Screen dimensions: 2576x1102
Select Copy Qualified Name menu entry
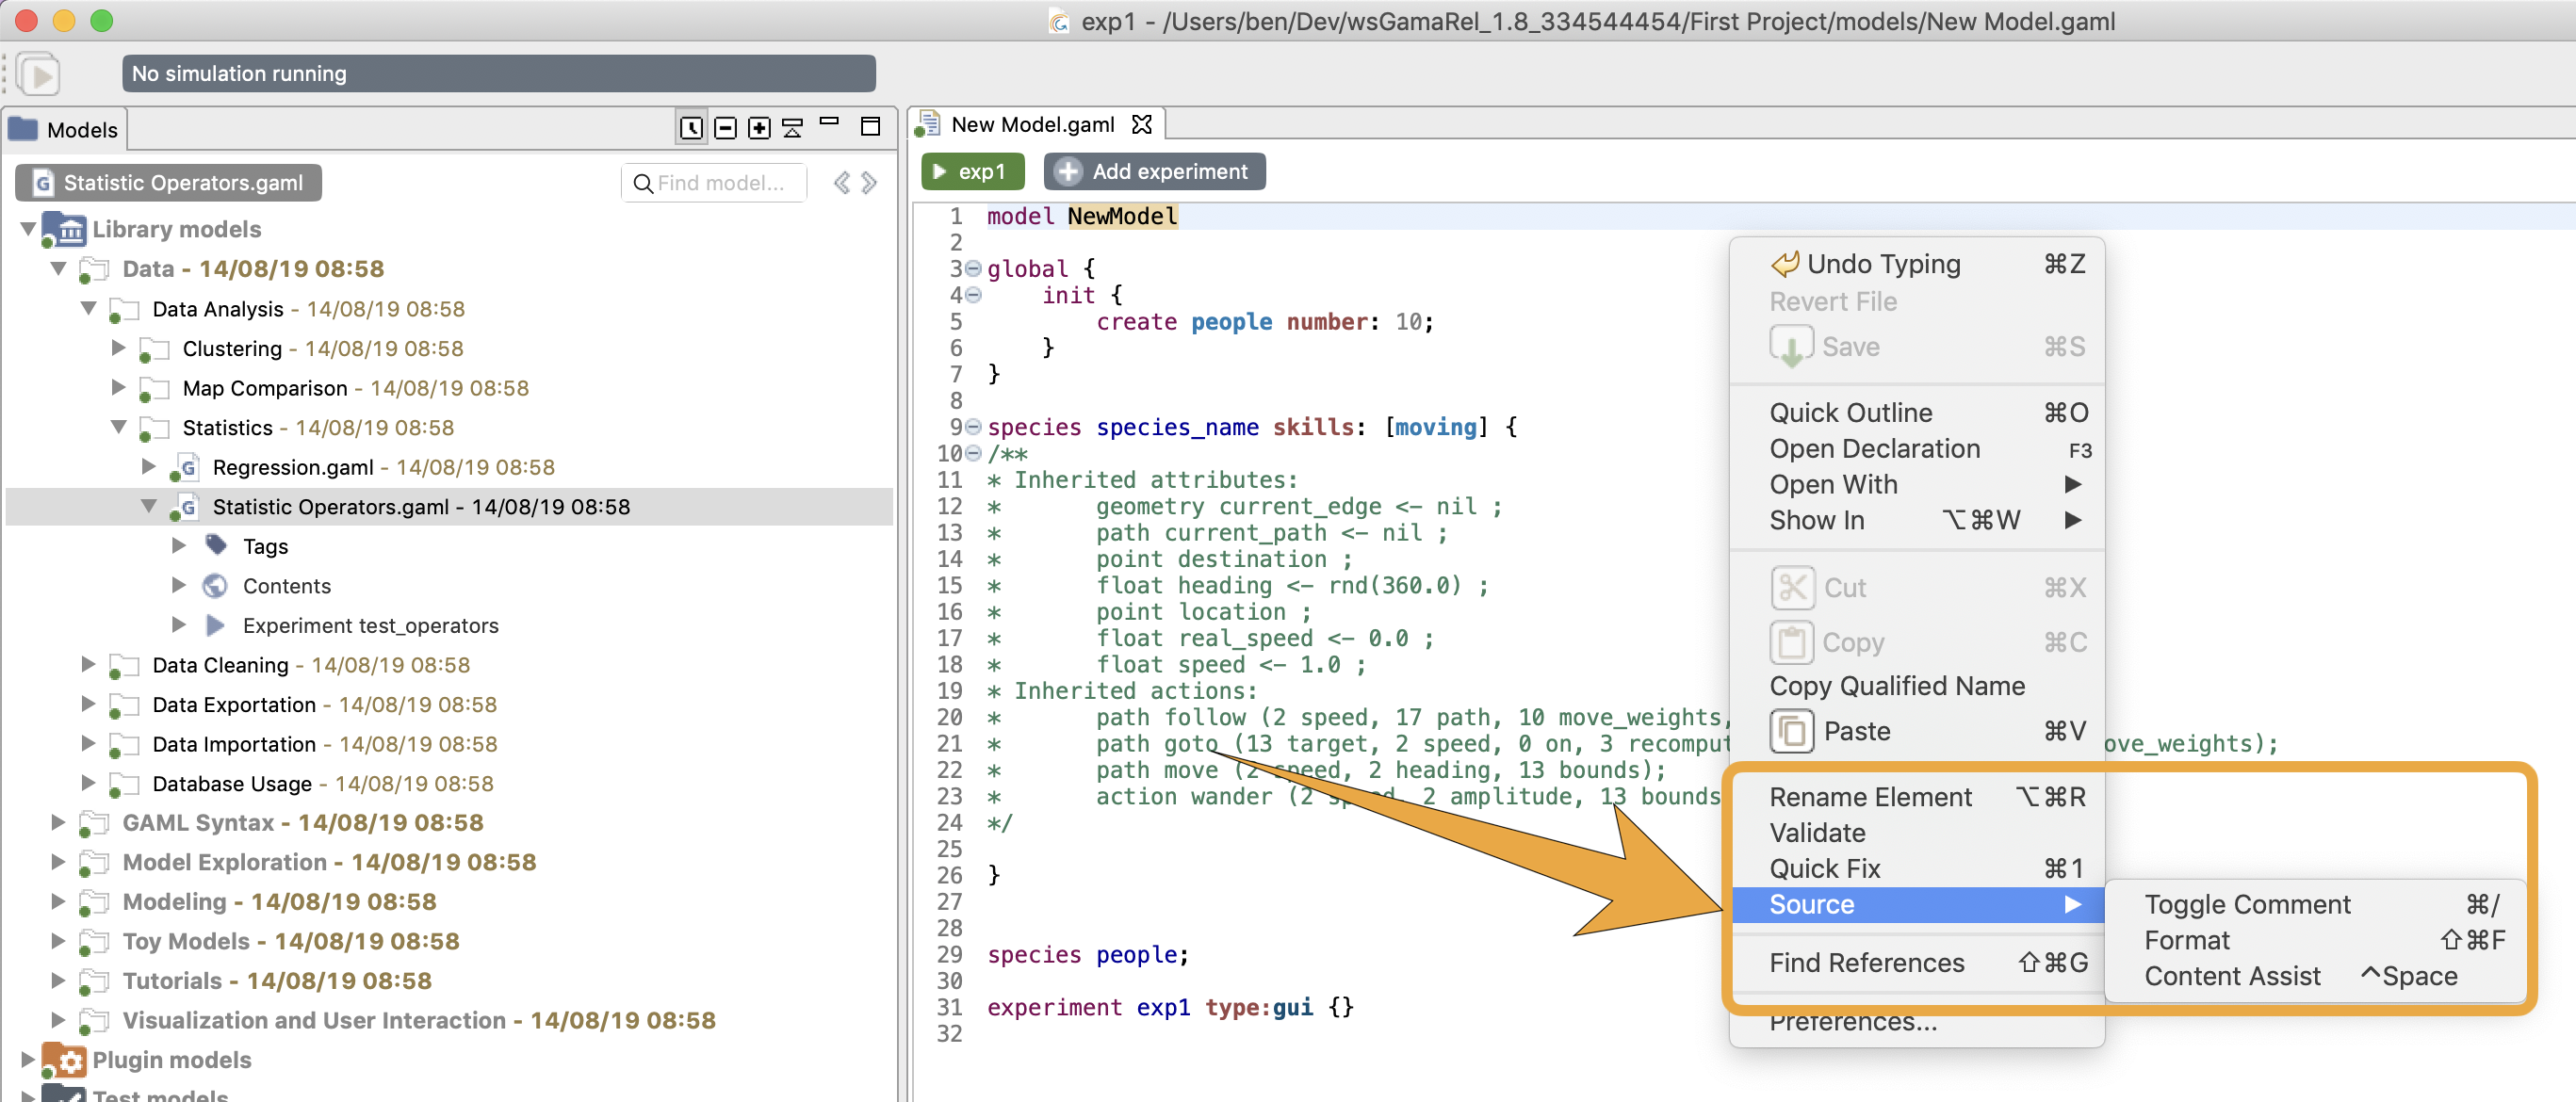click(x=1918, y=686)
